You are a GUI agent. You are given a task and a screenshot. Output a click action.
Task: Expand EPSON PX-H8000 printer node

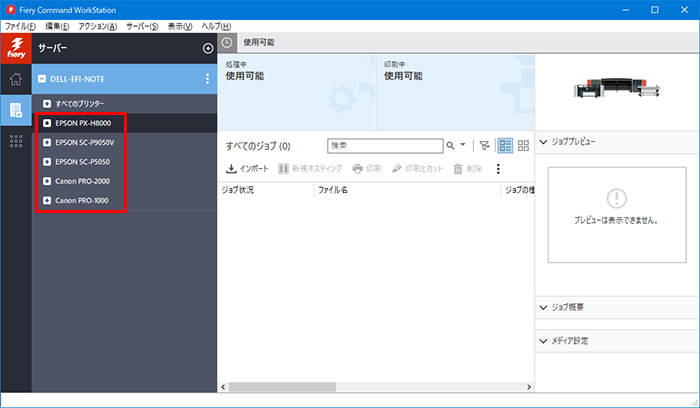pos(47,123)
